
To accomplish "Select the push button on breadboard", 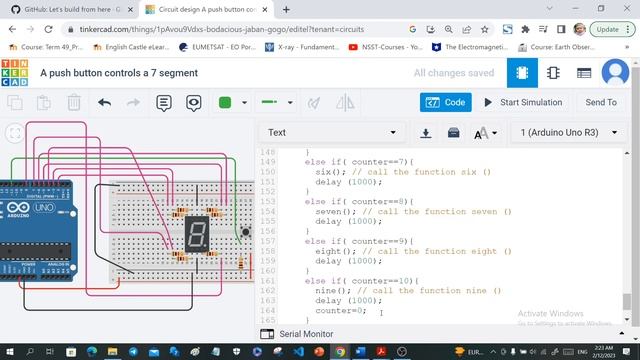I will [245, 232].
